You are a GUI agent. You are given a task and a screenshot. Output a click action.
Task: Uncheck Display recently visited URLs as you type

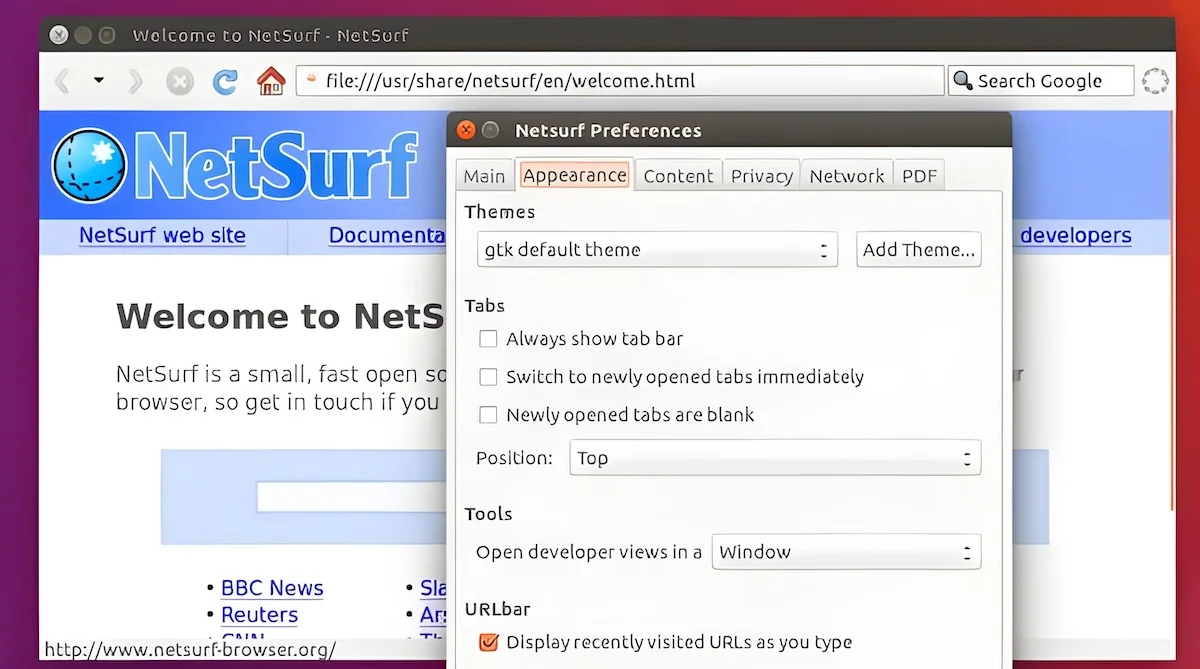click(x=488, y=642)
